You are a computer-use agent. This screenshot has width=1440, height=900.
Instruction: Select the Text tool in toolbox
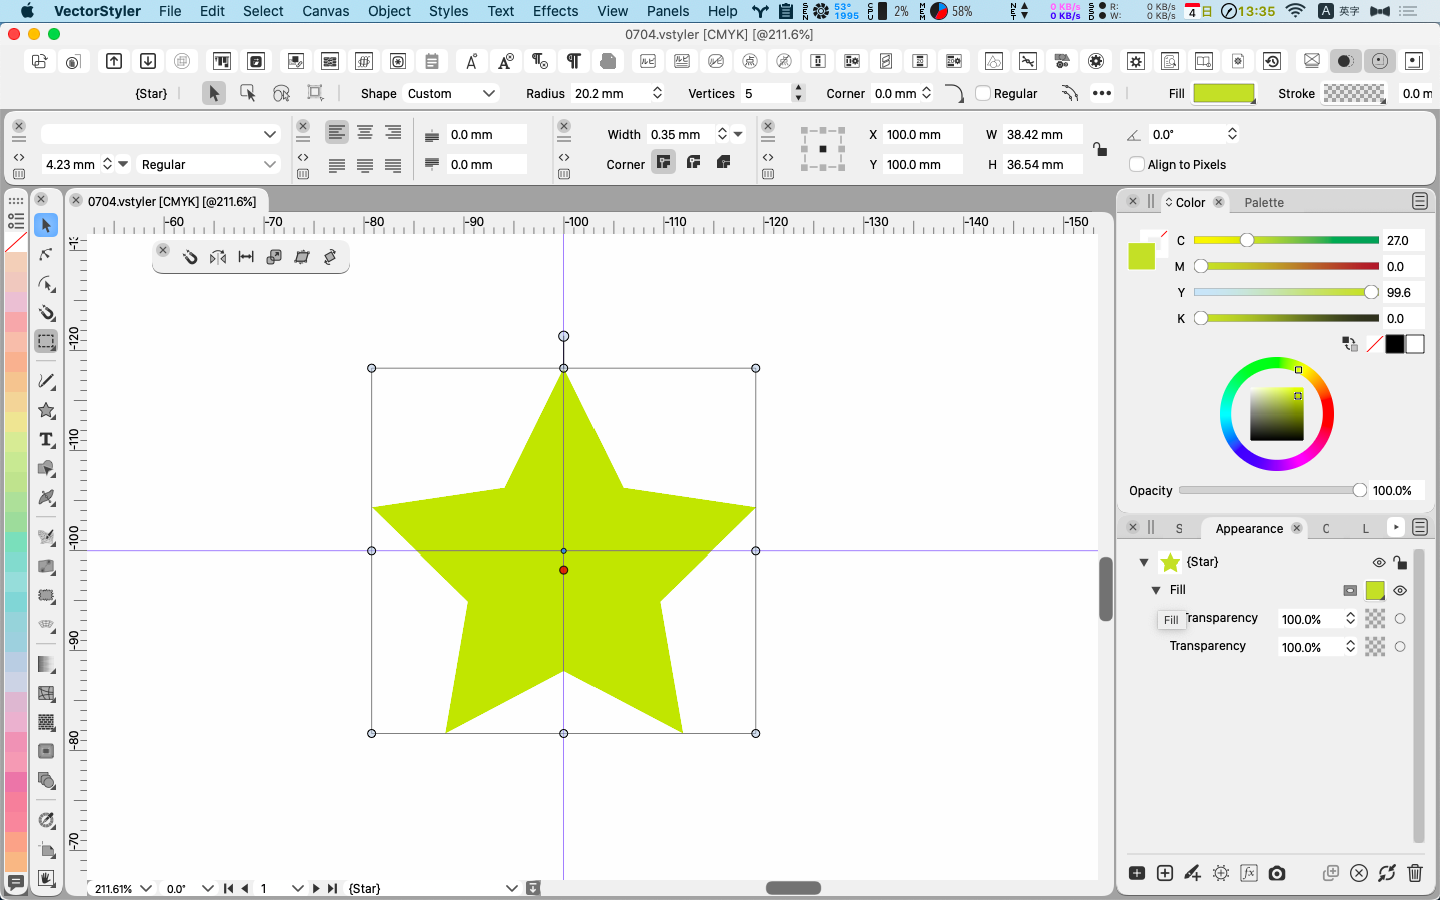46,440
